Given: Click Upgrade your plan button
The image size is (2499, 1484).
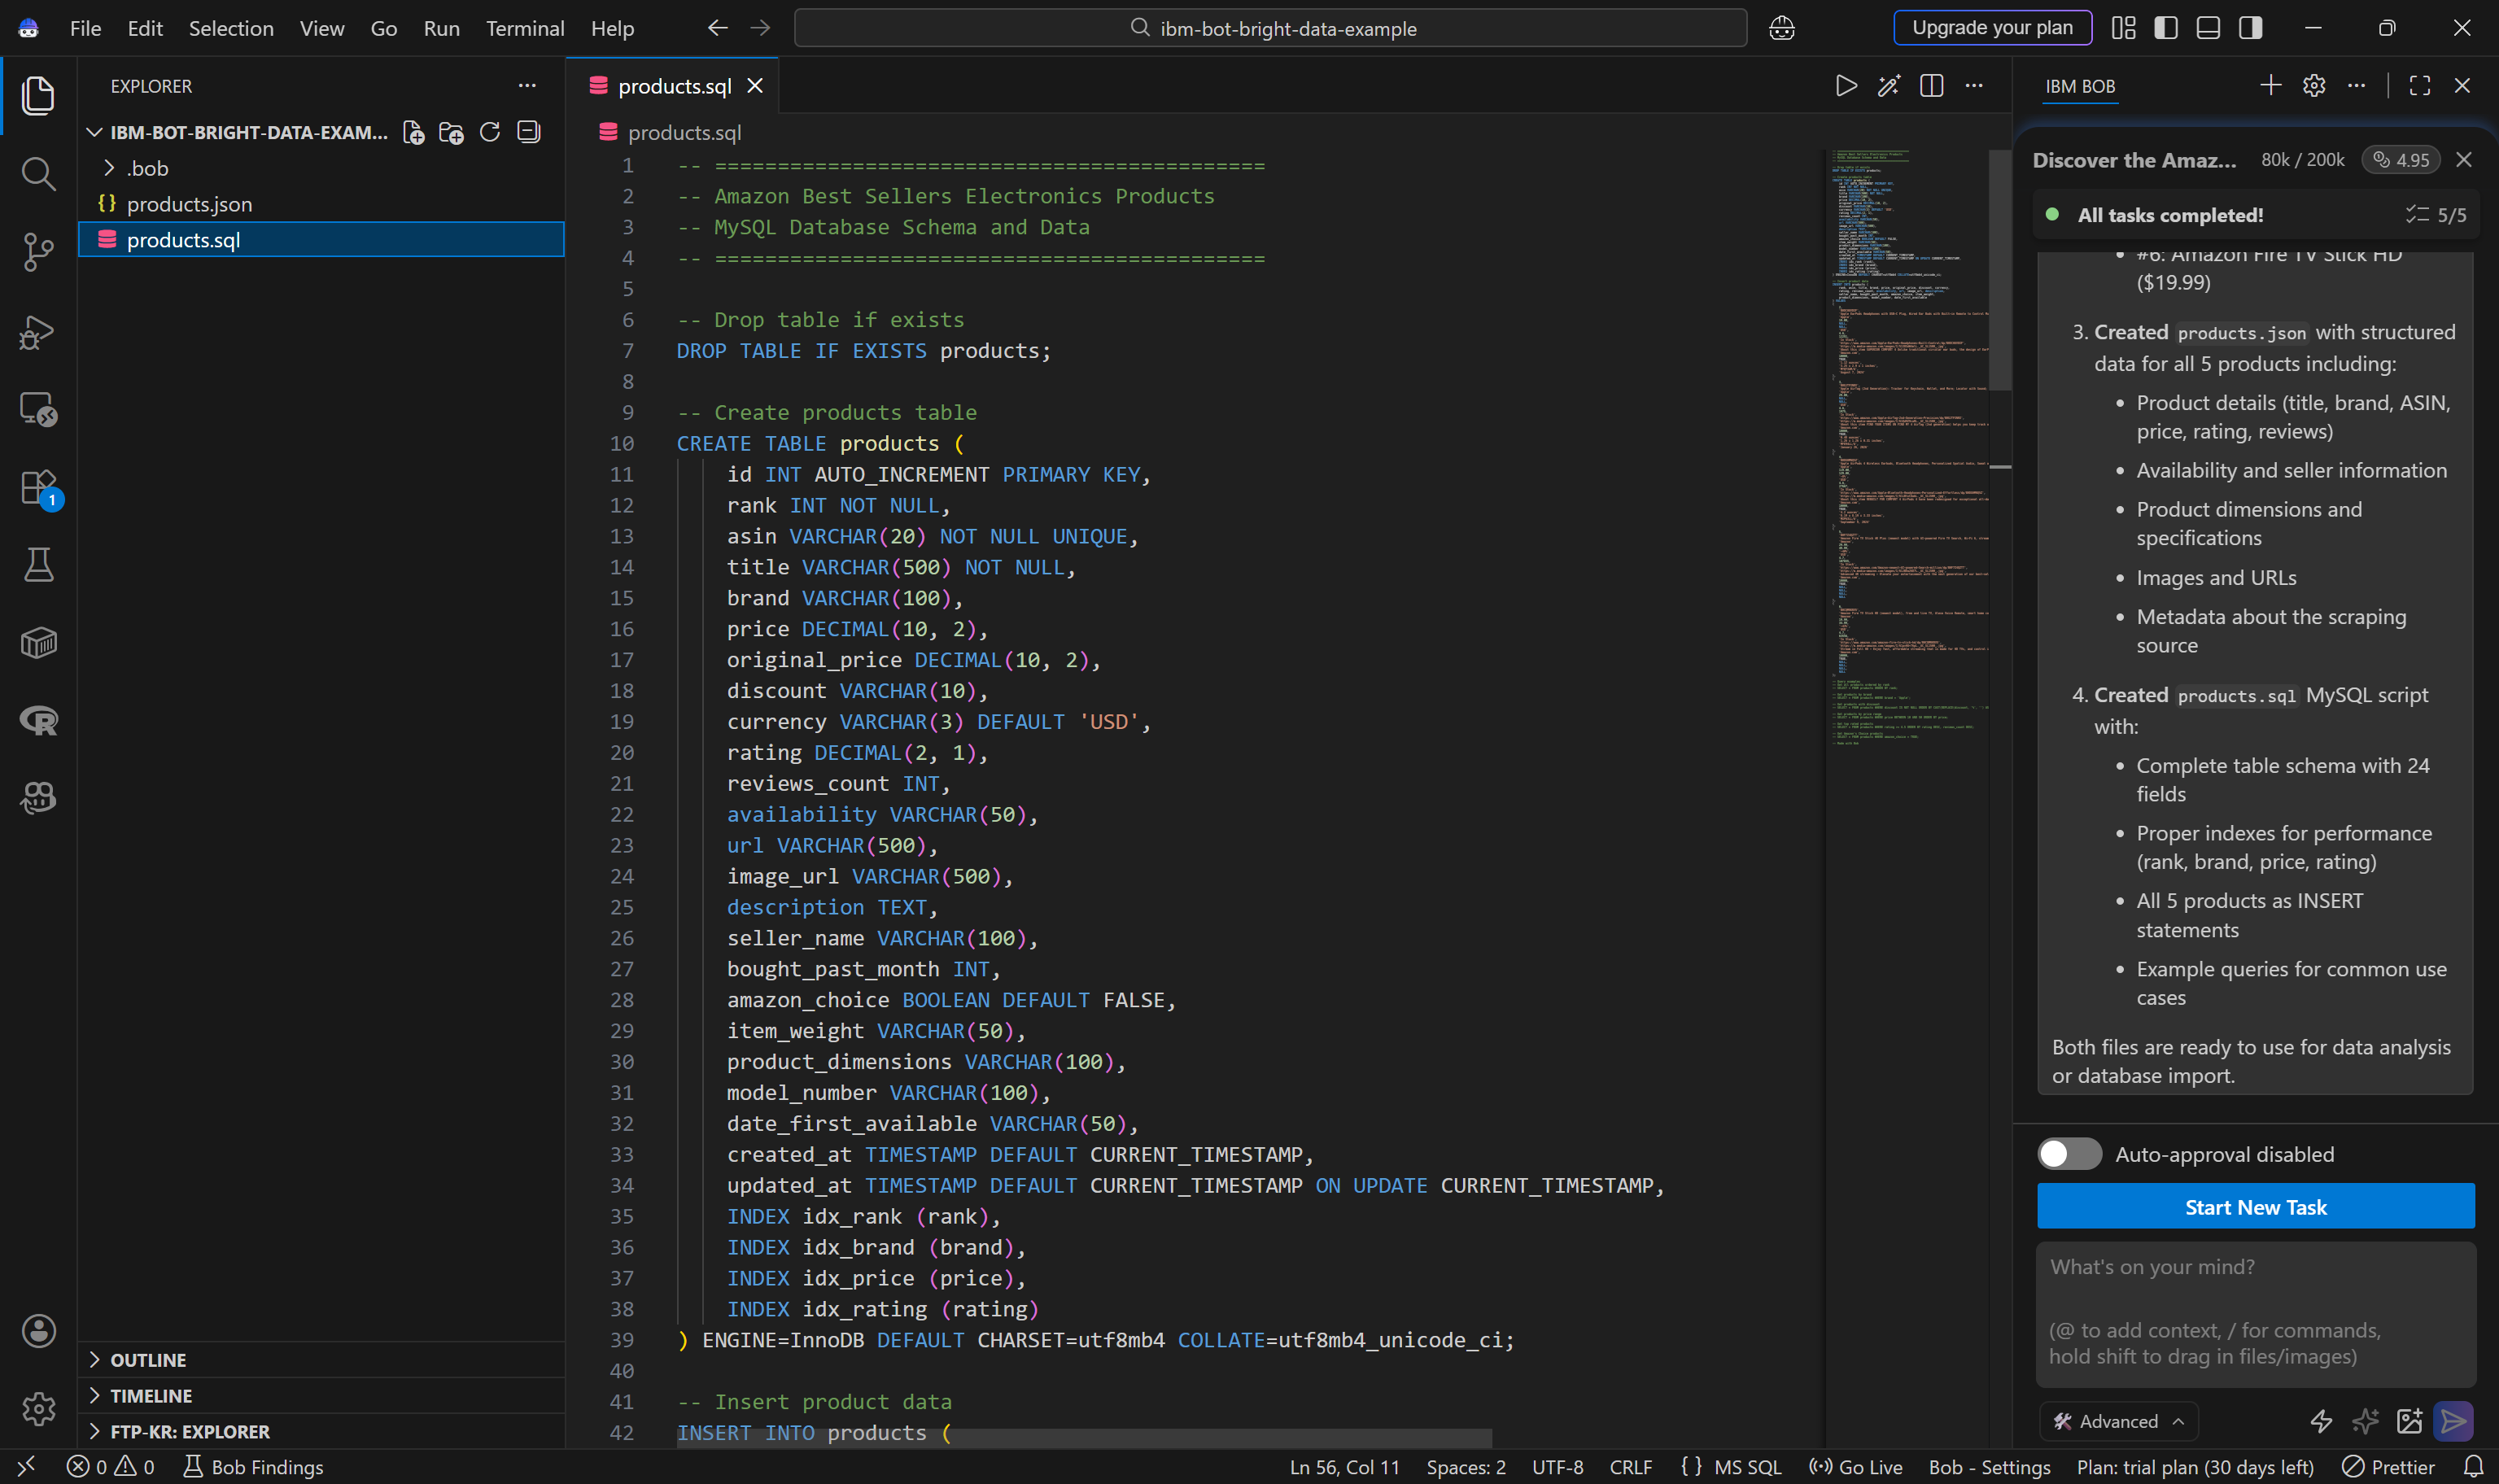Looking at the screenshot, I should (1992, 28).
